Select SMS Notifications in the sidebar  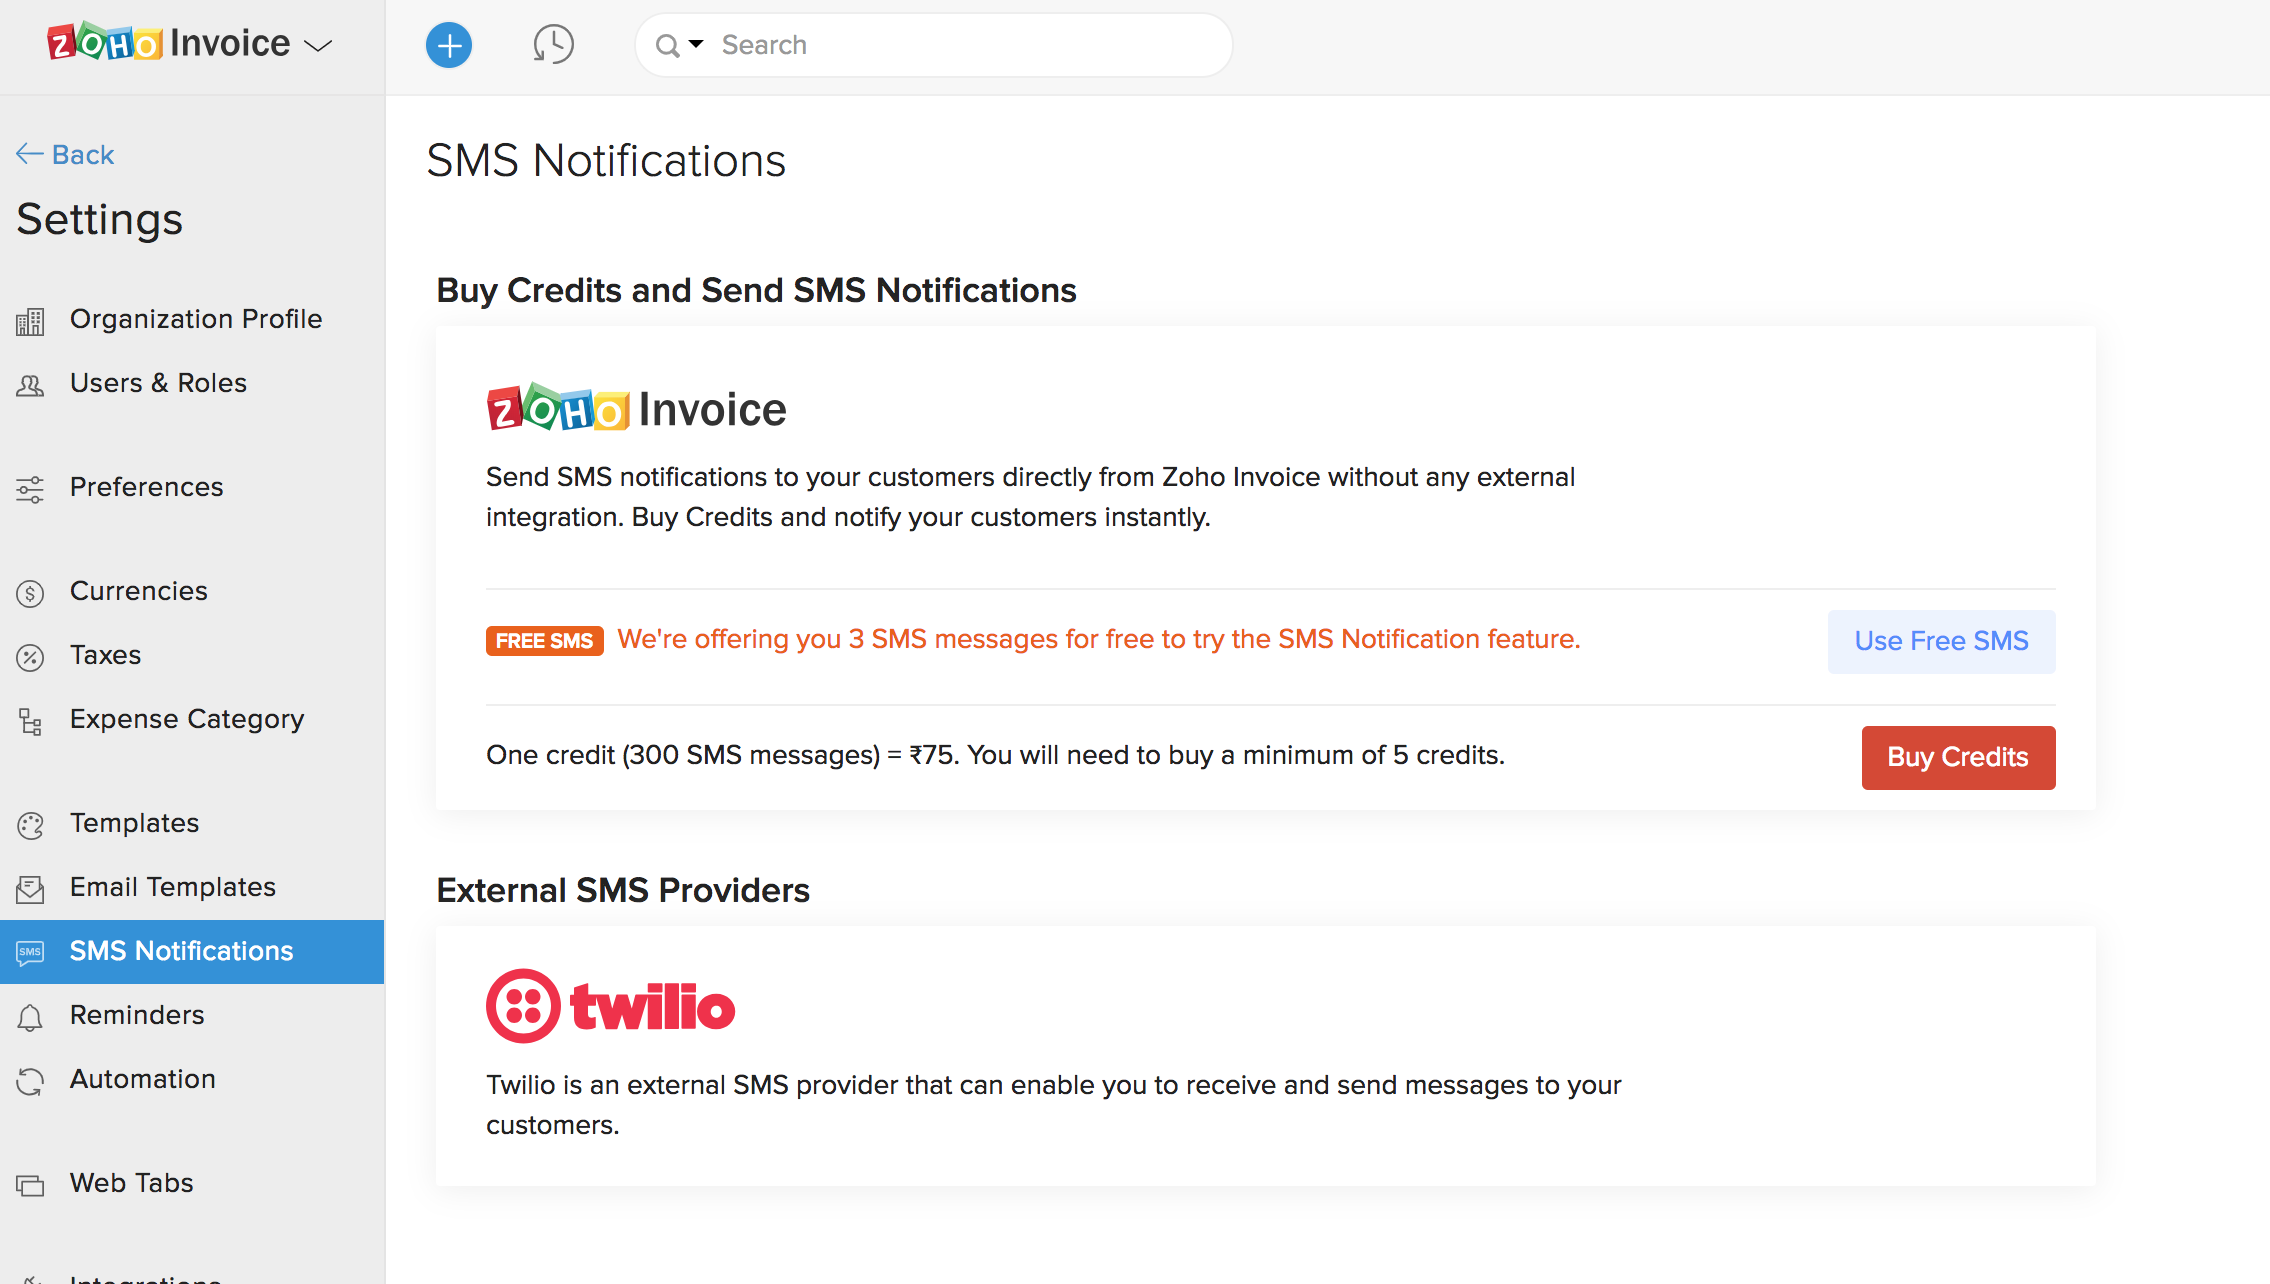click(x=181, y=951)
